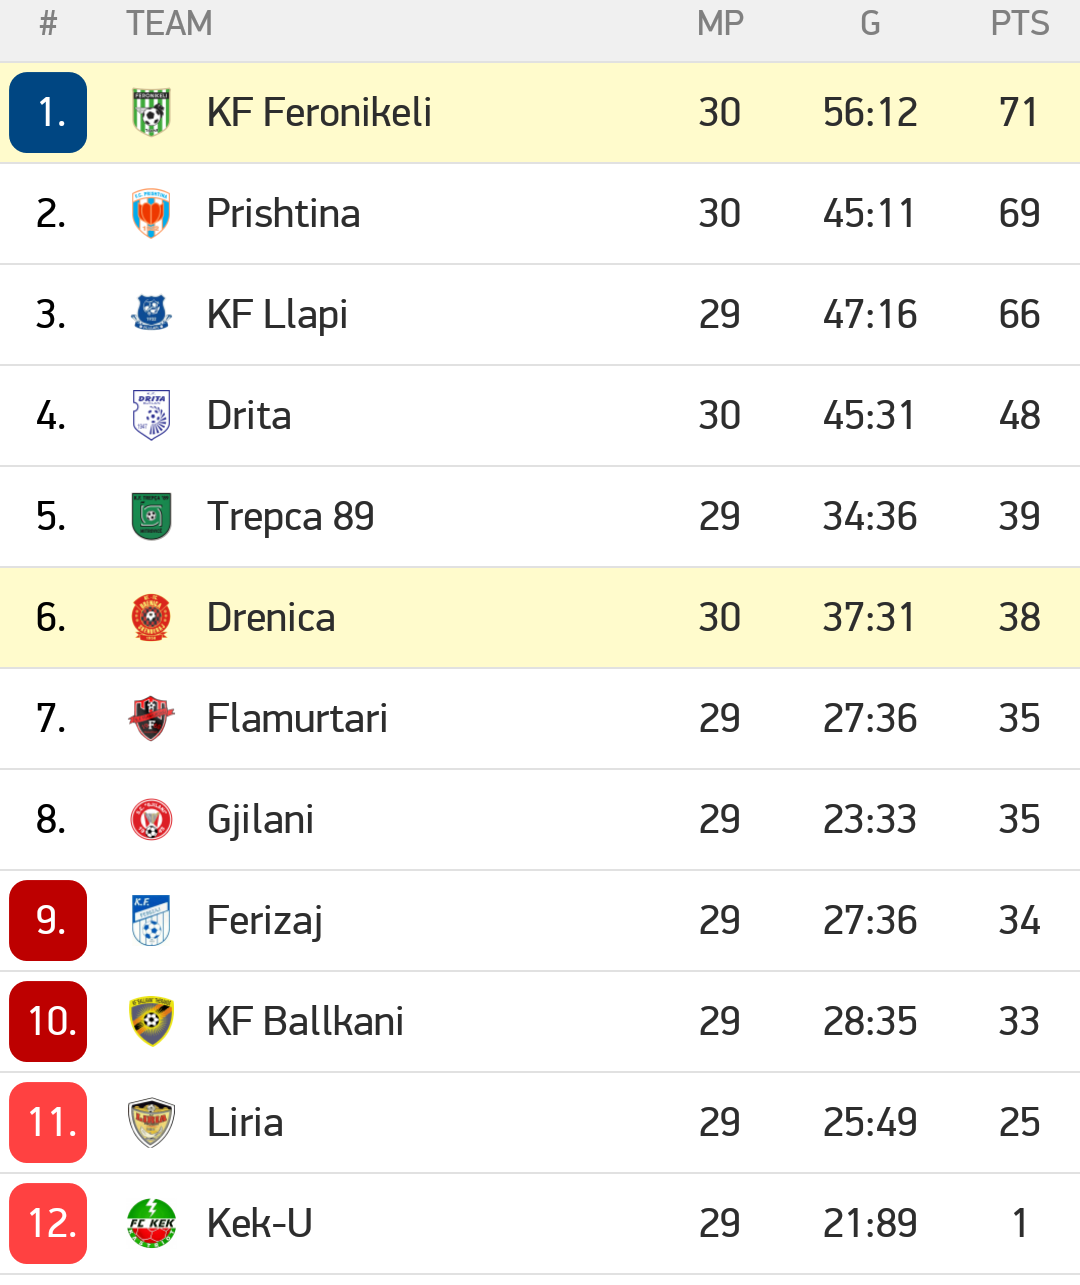Open the Trepca 89 green shield logo
The width and height of the screenshot is (1080, 1285).
[152, 516]
